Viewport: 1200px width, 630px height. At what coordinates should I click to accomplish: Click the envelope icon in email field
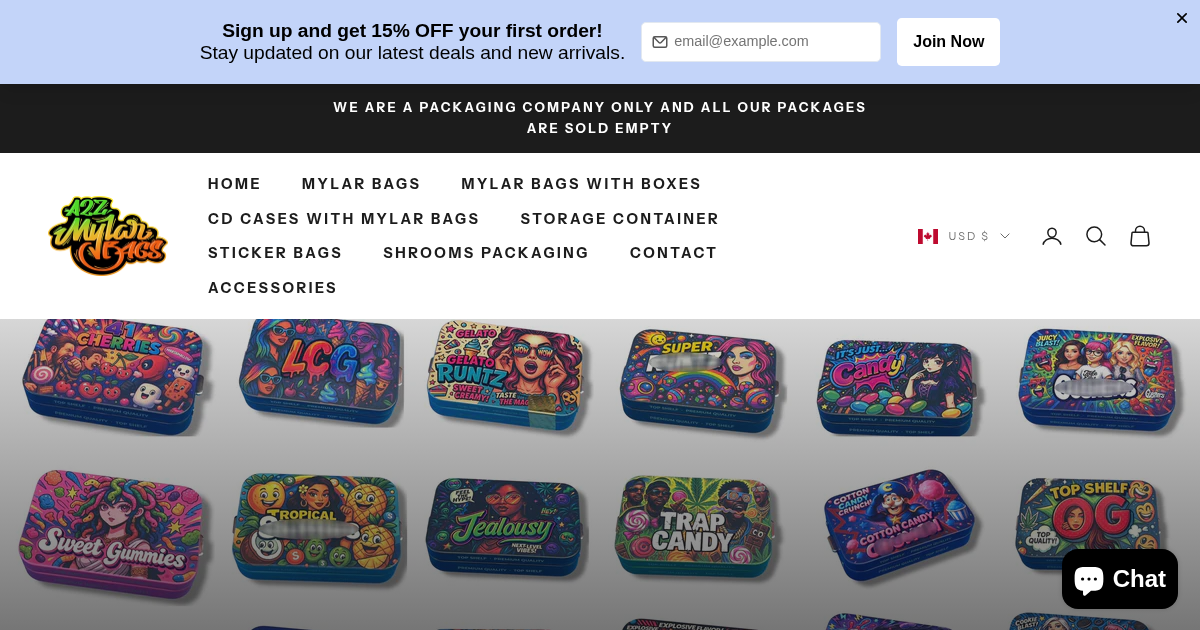click(660, 42)
